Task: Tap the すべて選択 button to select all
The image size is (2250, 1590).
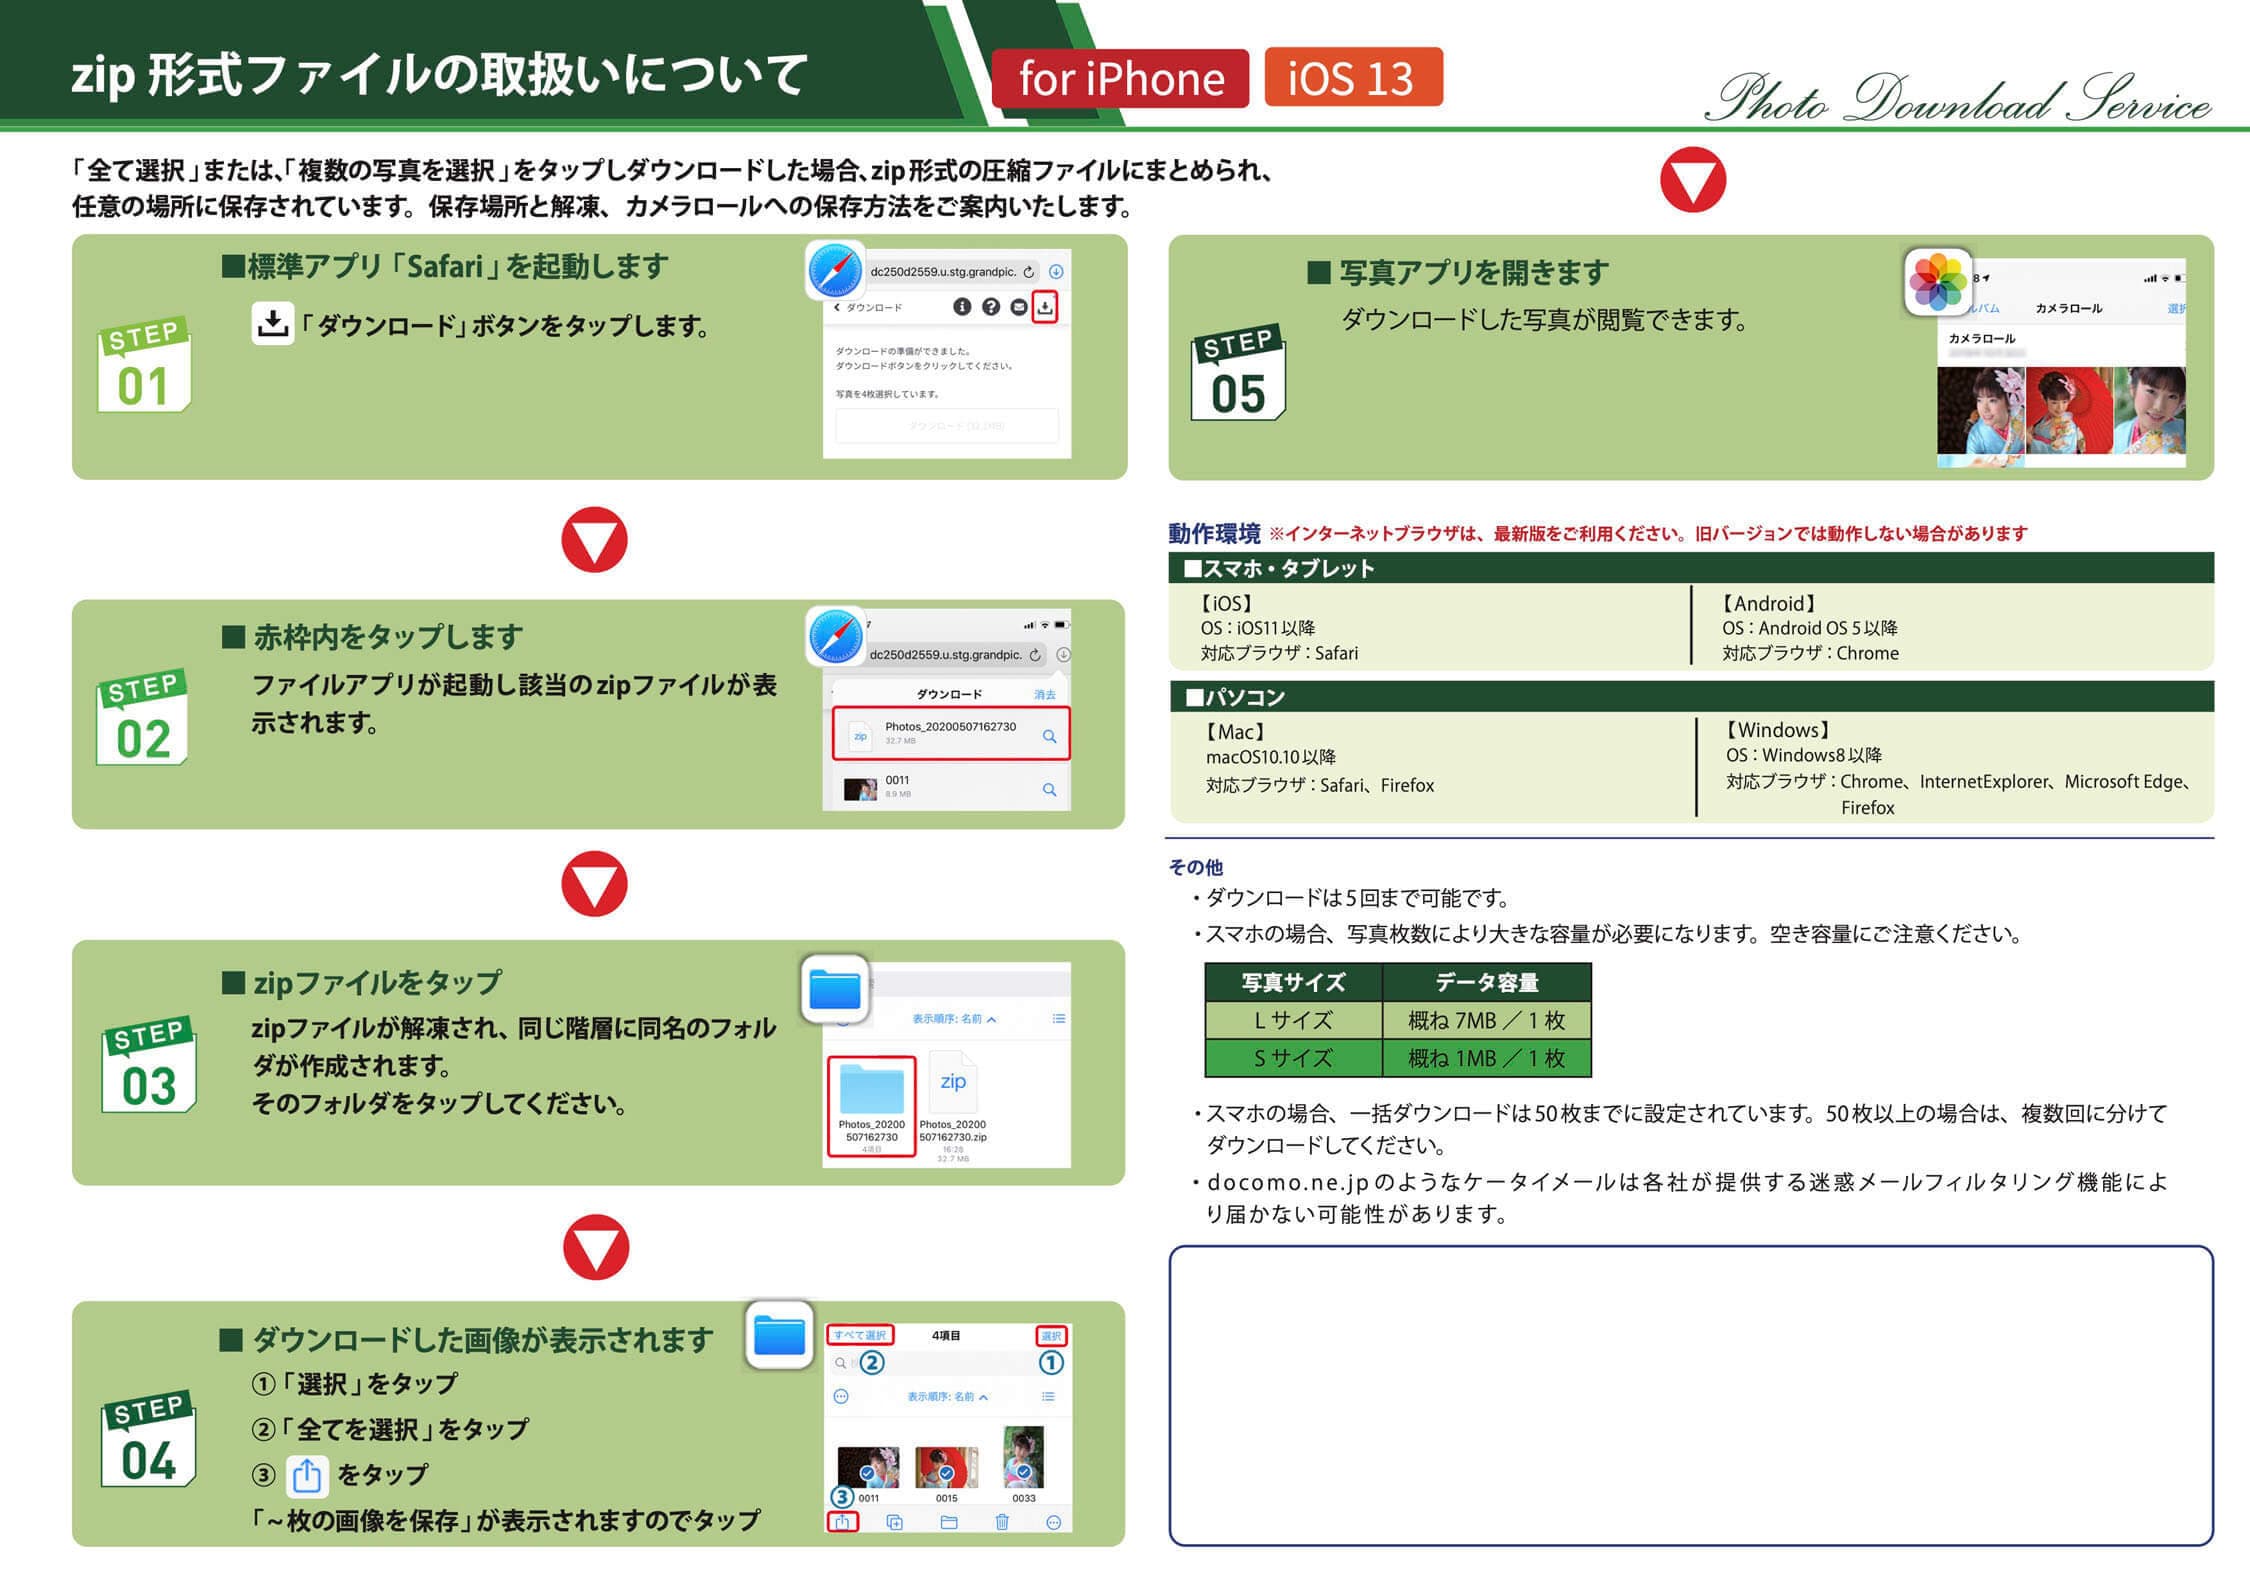Action: tap(860, 1334)
